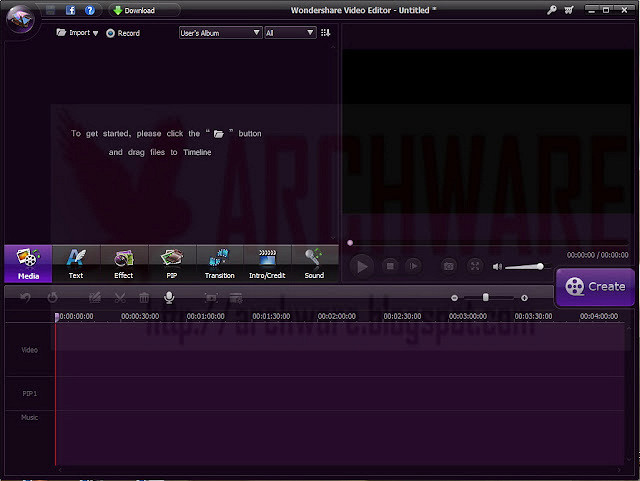Click the Wondershare logo orb

[20, 19]
